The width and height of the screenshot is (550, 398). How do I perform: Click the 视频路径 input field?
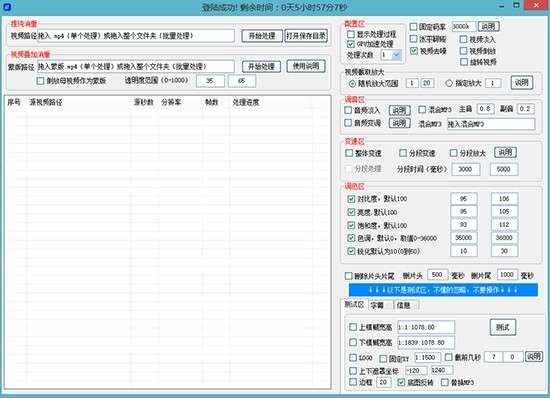click(x=136, y=36)
